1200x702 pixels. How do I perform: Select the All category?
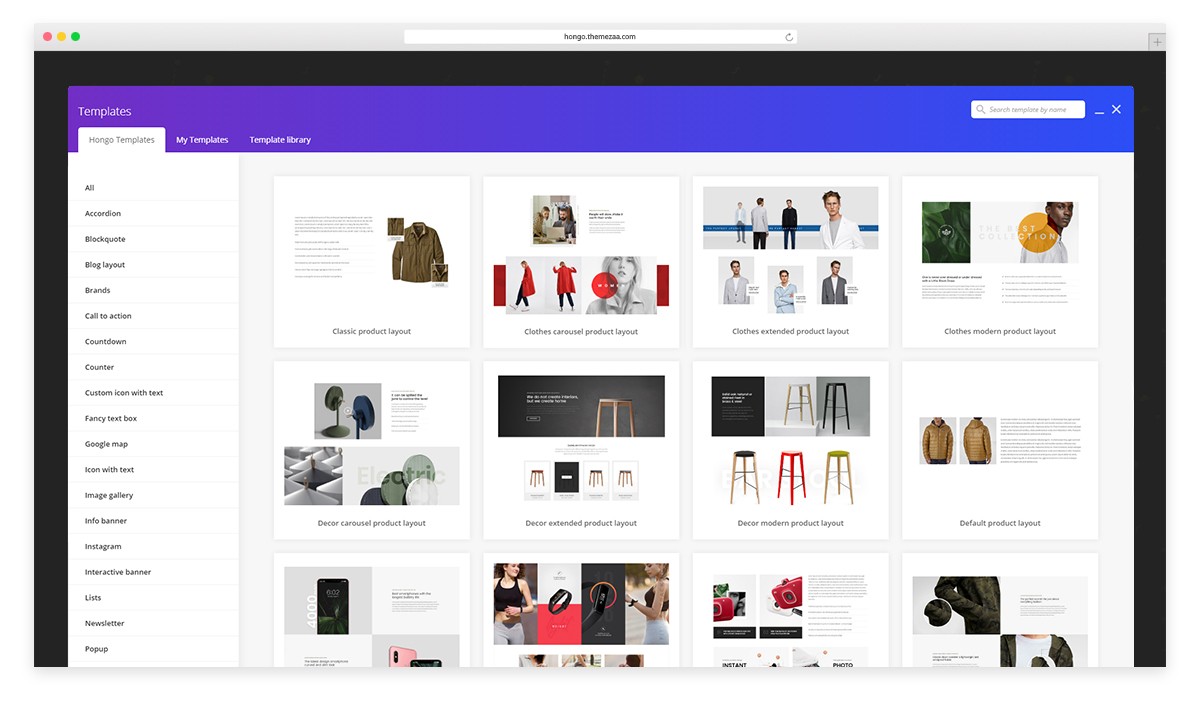coord(153,188)
